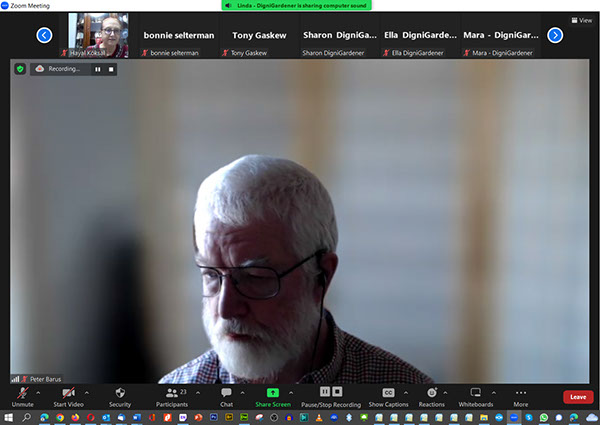Select Hayal Koksal's video thumbnail
This screenshot has height=425, width=600.
(x=98, y=35)
